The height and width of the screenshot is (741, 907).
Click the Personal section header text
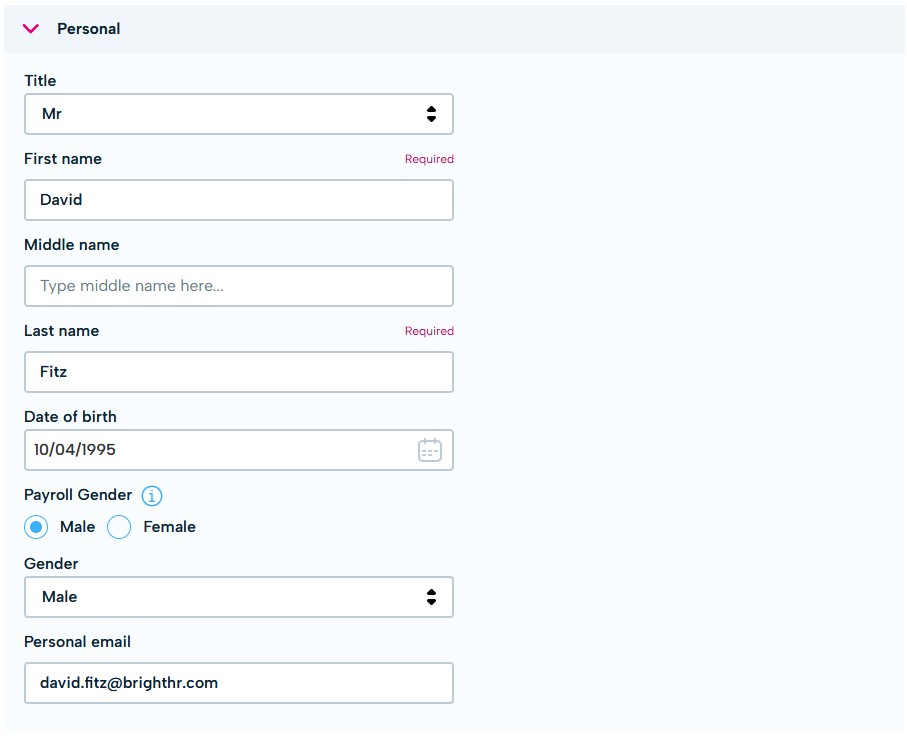click(88, 29)
